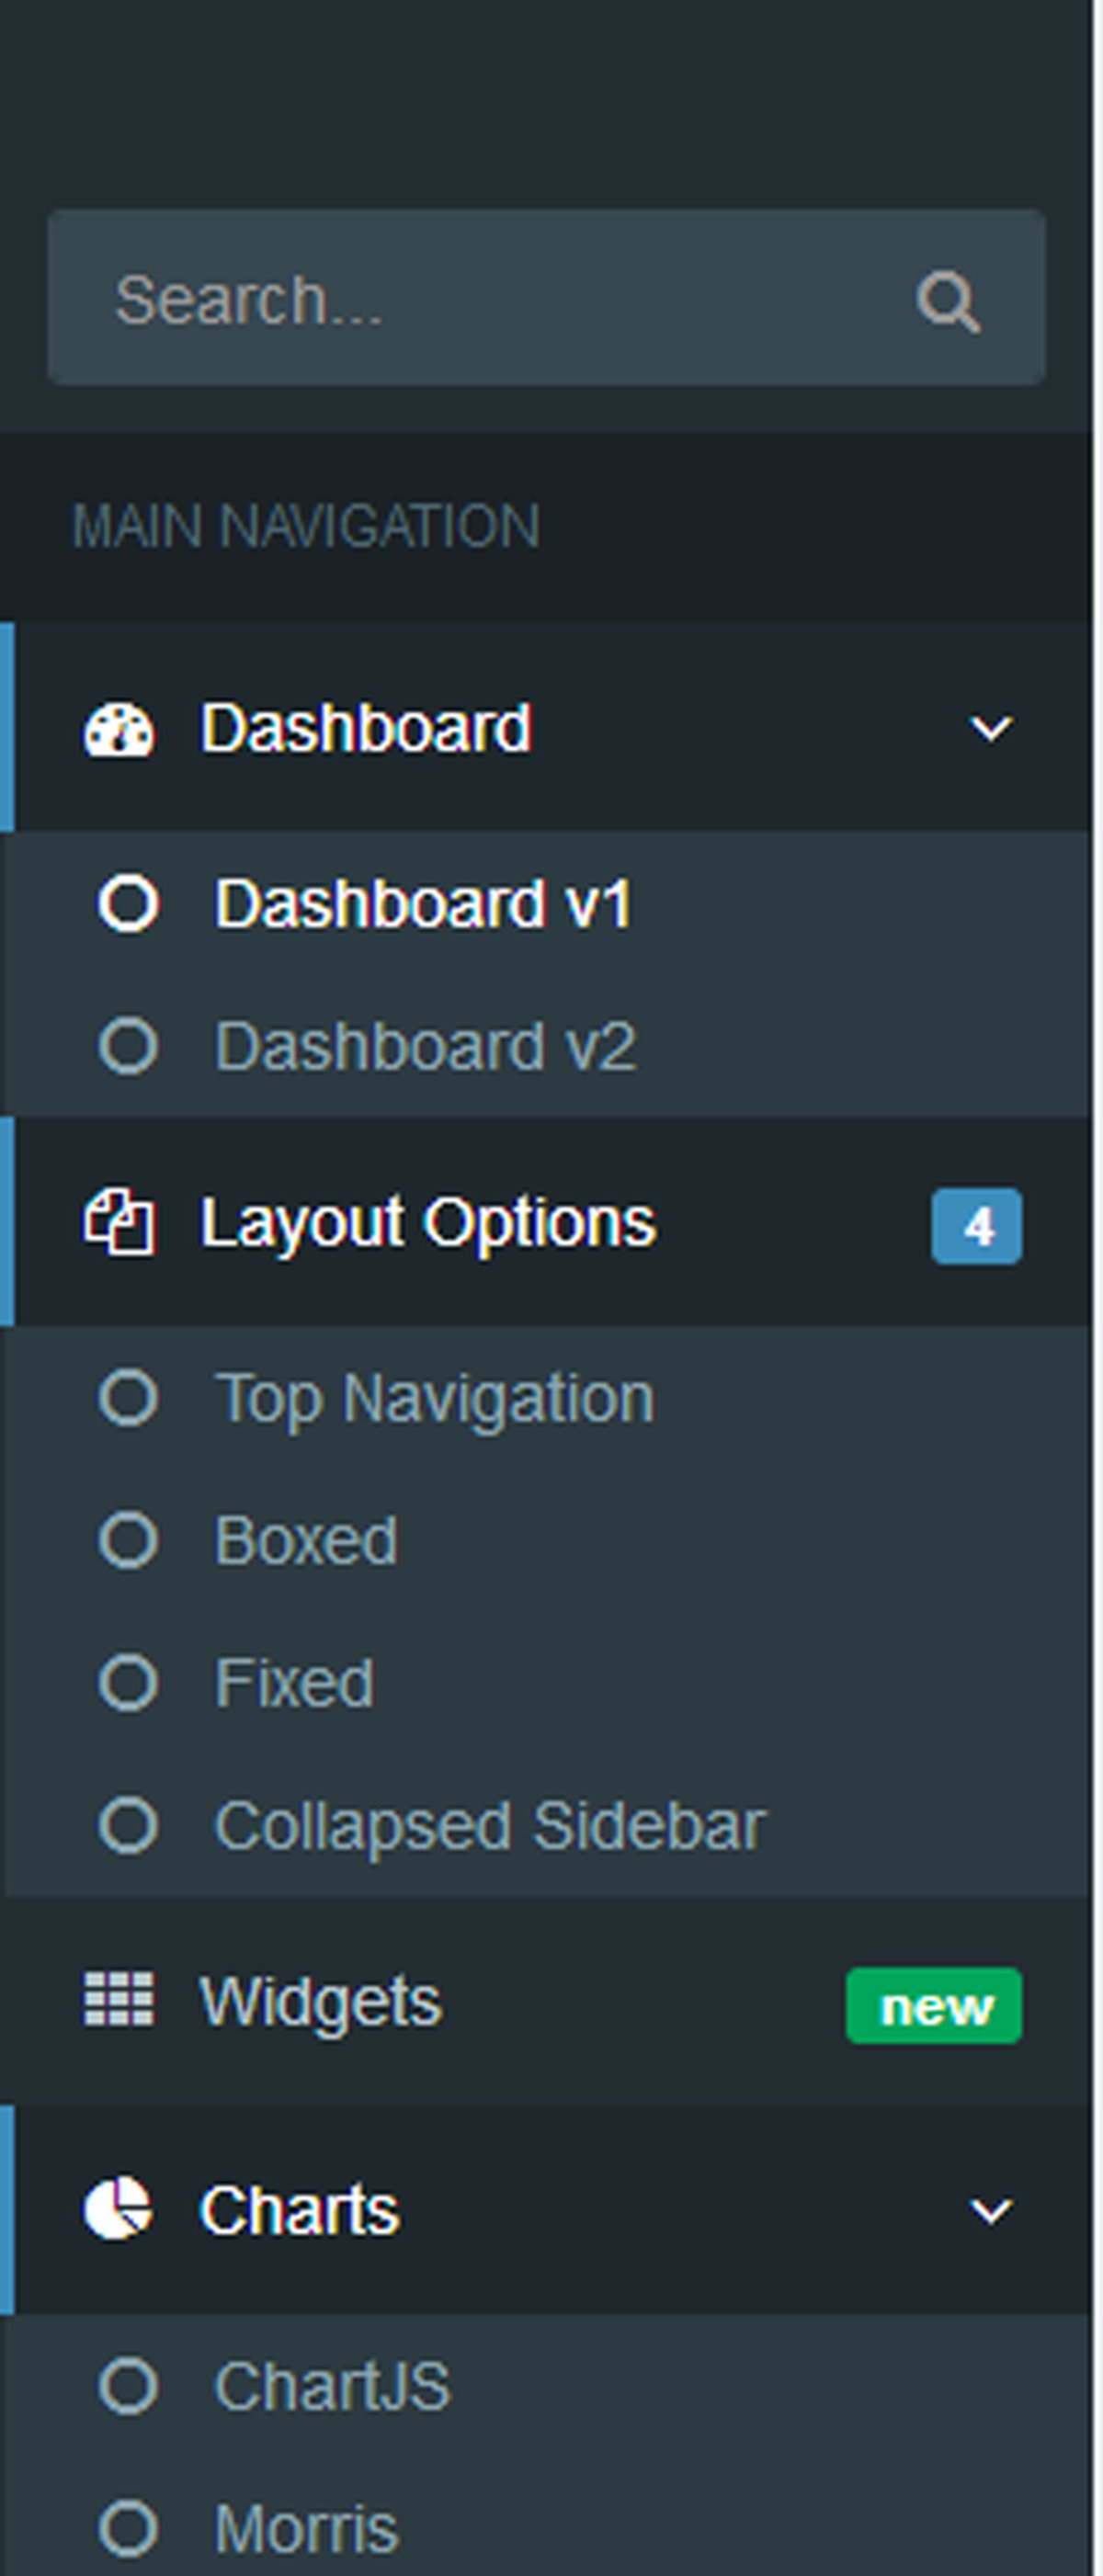The height and width of the screenshot is (2576, 1103).
Task: Click the Layout Options files icon
Action: pos(119,1222)
